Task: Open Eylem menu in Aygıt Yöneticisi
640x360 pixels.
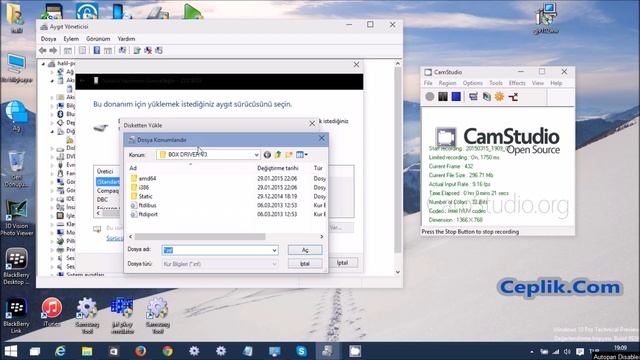Action: tap(71, 39)
